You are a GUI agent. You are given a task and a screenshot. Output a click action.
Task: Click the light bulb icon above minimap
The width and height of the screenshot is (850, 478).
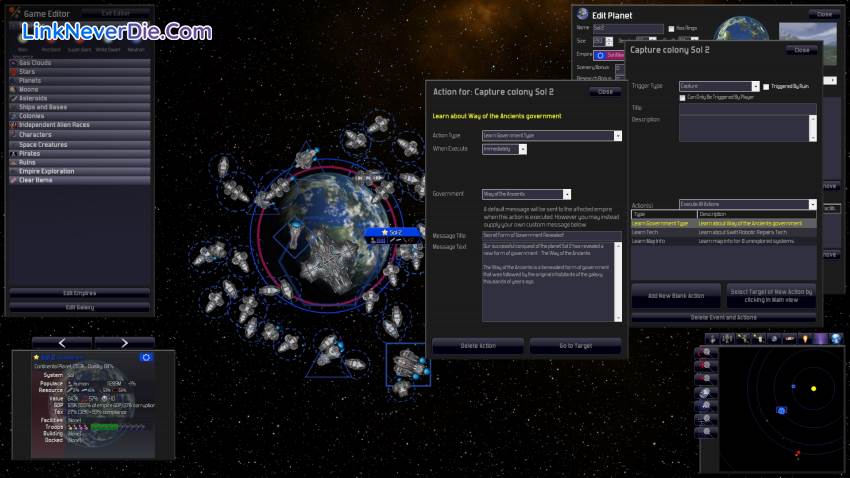(x=806, y=339)
